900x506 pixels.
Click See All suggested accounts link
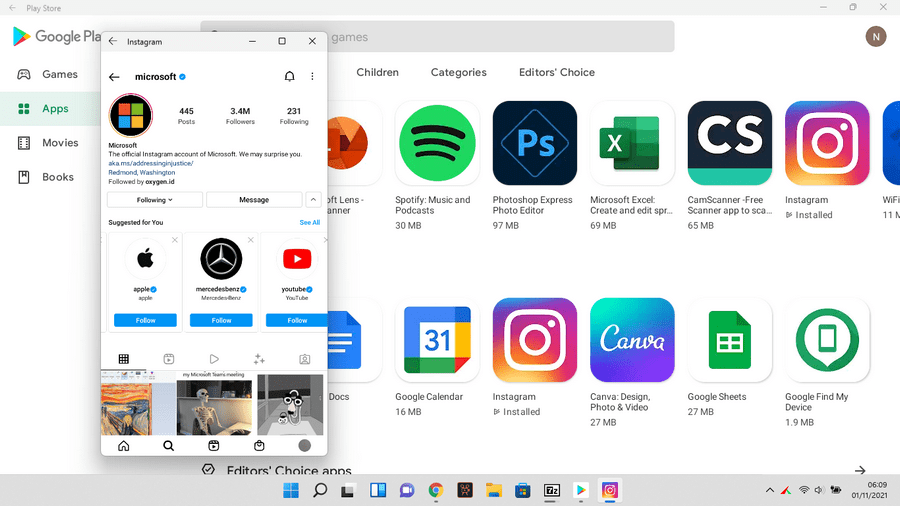pyautogui.click(x=309, y=223)
